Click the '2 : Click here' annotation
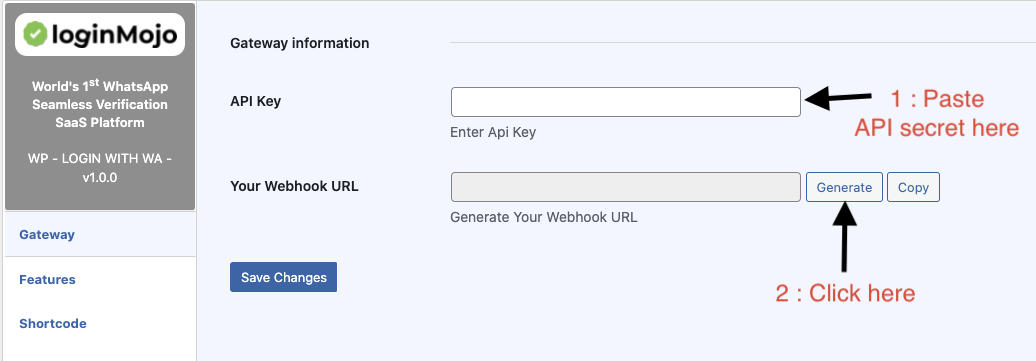Viewport: 1036px width, 361px height. click(x=846, y=293)
